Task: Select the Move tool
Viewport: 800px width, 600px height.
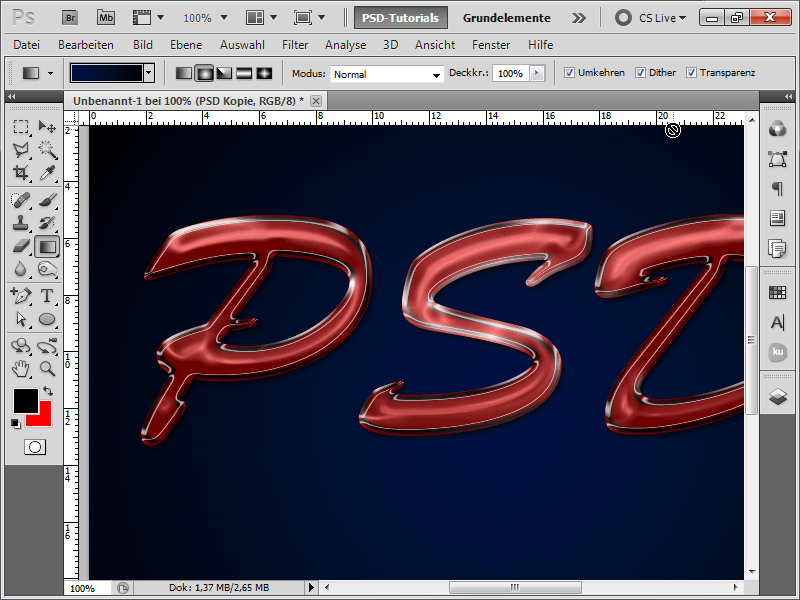Action: point(47,126)
